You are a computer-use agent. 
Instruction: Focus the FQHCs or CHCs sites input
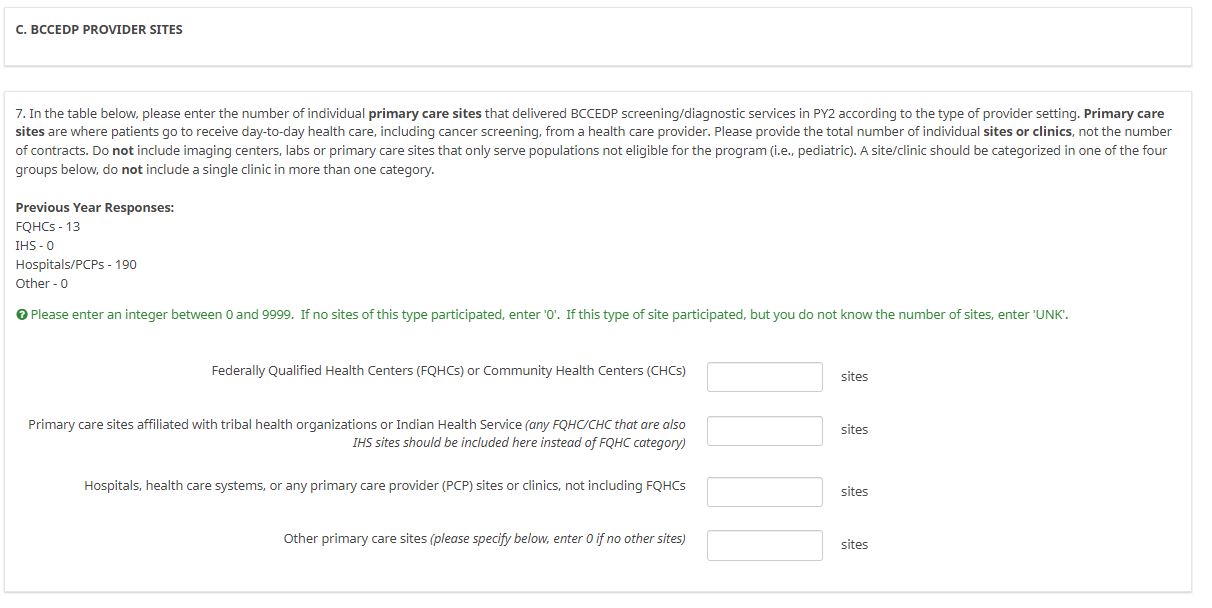(764, 377)
